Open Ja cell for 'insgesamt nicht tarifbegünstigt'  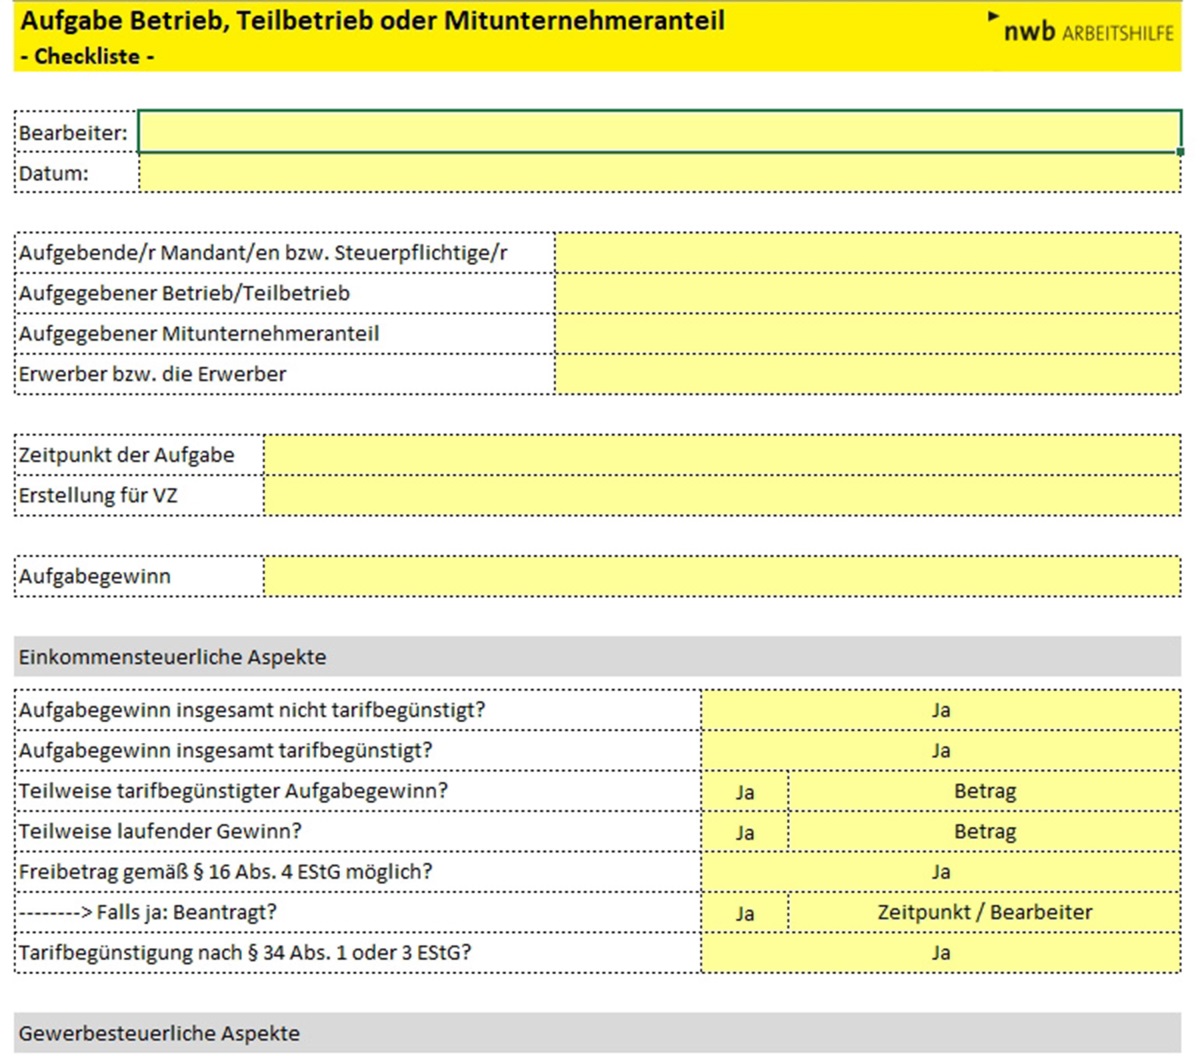[x=940, y=710]
